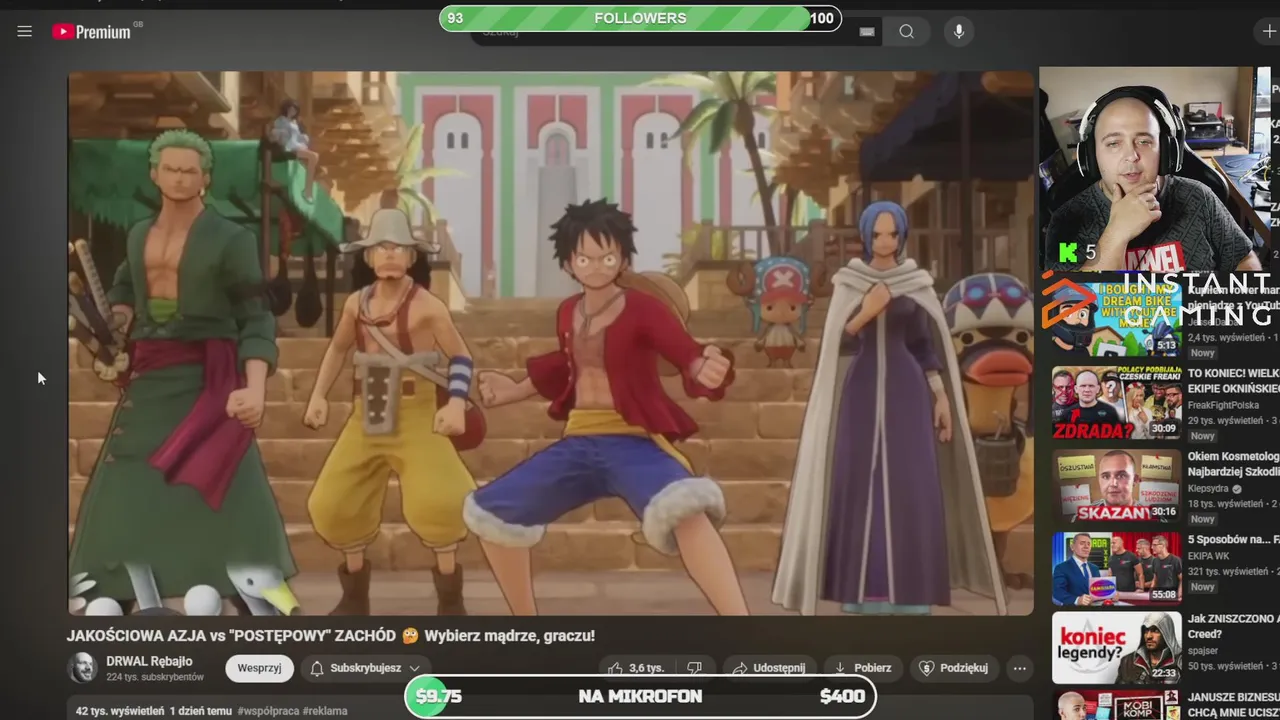Open 'TO KONIEC! WIELK...' video title
Image resolution: width=1280 pixels, height=720 pixels.
click(1233, 381)
